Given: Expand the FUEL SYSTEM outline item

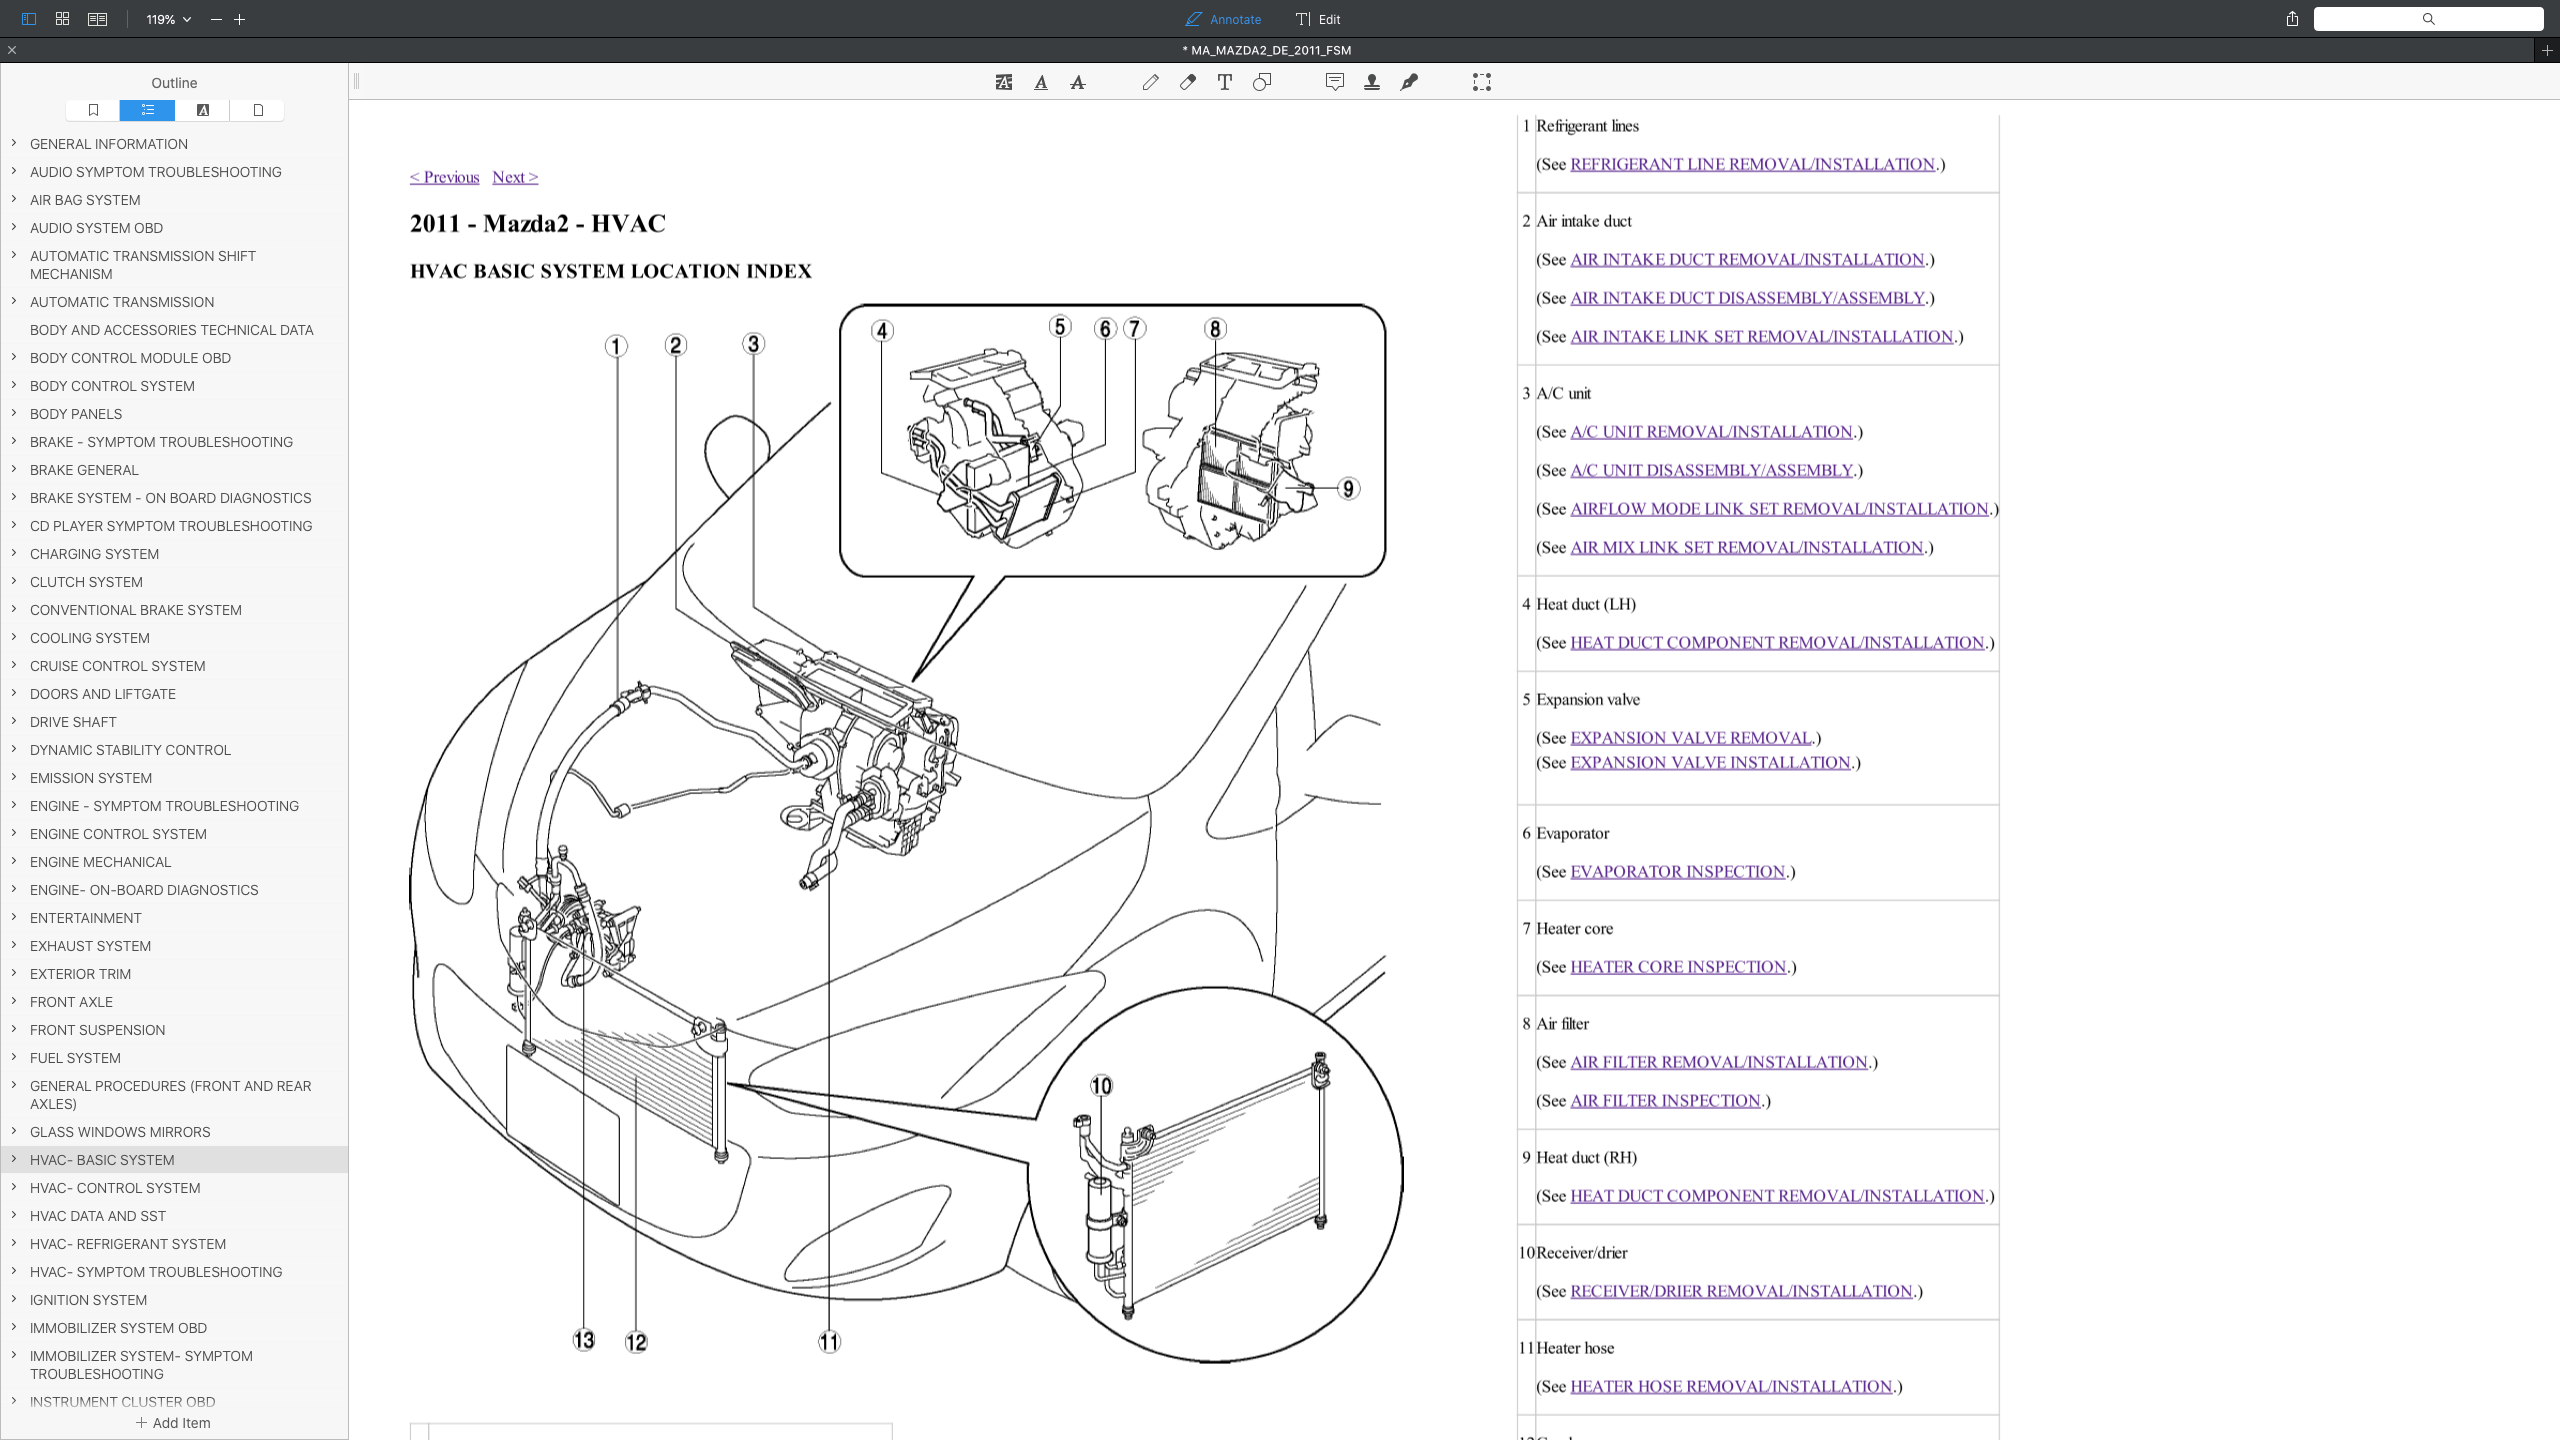Looking at the screenshot, I should 14,1057.
